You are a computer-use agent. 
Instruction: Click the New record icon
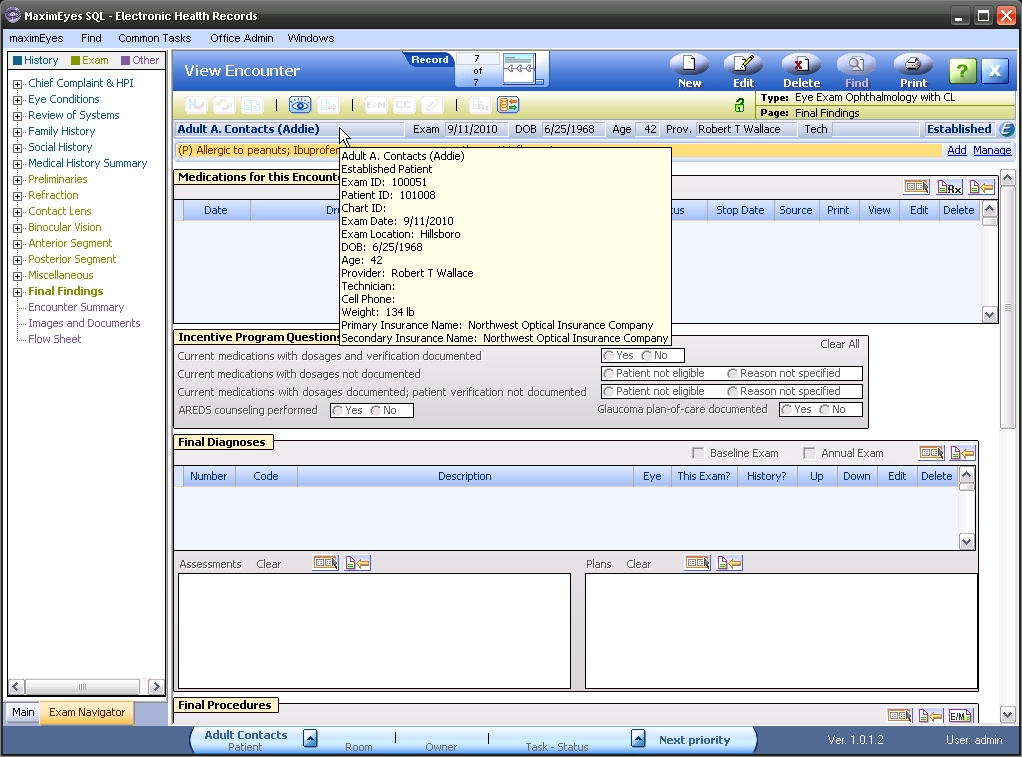(689, 65)
